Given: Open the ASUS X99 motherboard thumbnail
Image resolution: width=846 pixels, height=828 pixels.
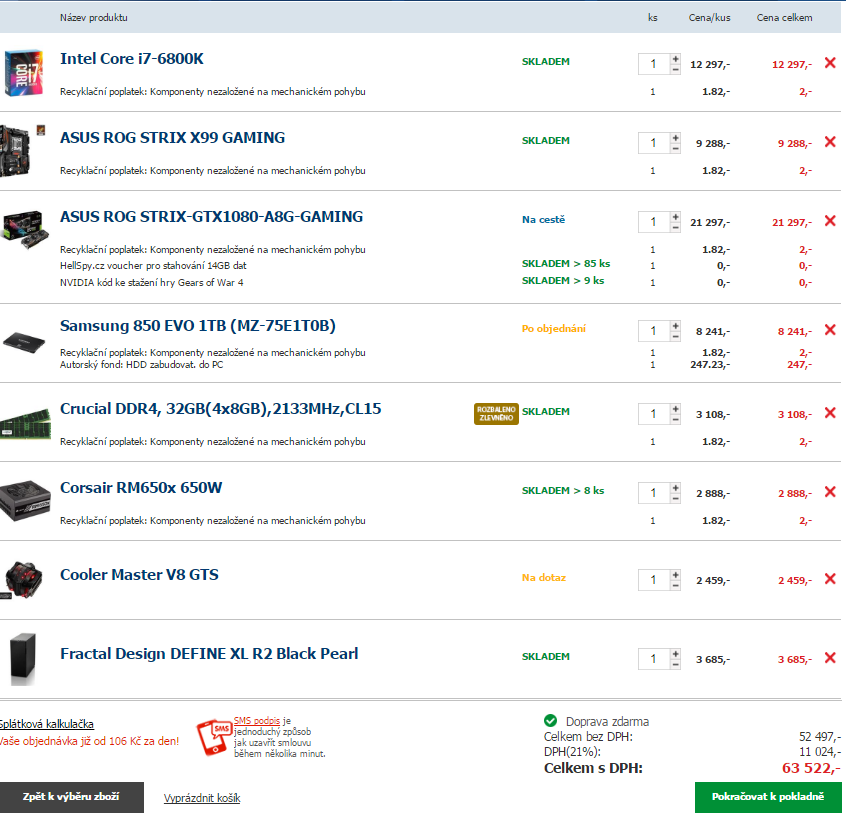Looking at the screenshot, I should 22,150.
